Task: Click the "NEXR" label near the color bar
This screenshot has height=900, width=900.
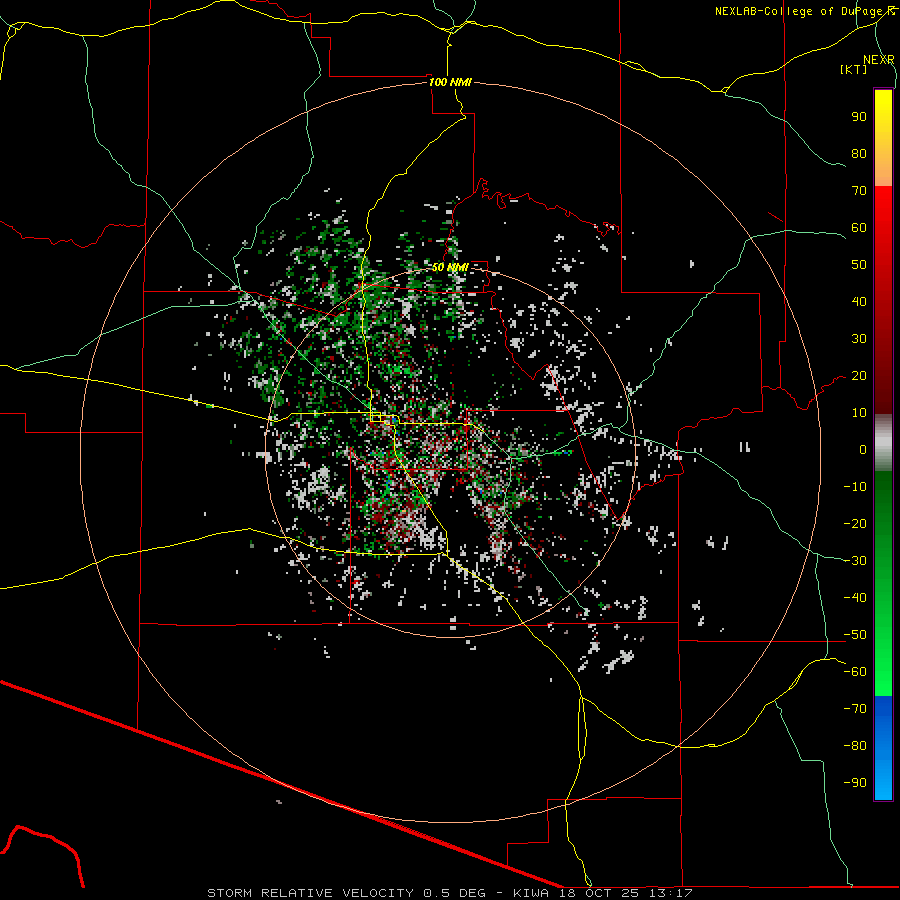Action: (x=879, y=60)
